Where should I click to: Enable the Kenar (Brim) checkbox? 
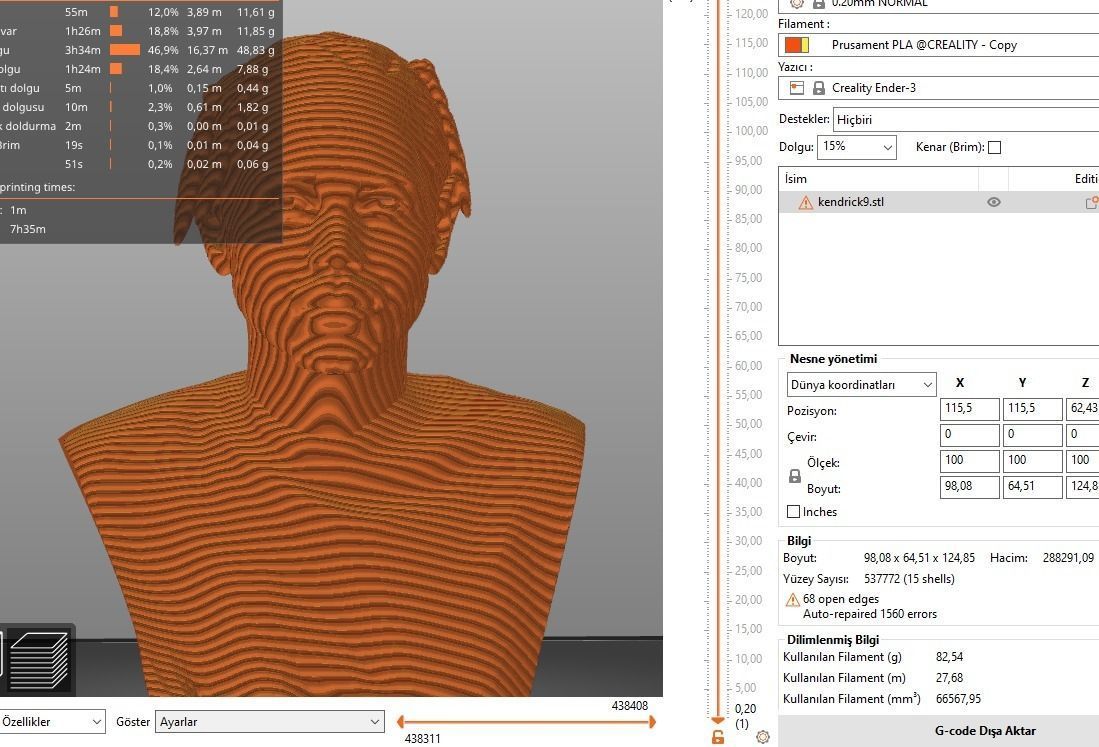click(x=994, y=147)
